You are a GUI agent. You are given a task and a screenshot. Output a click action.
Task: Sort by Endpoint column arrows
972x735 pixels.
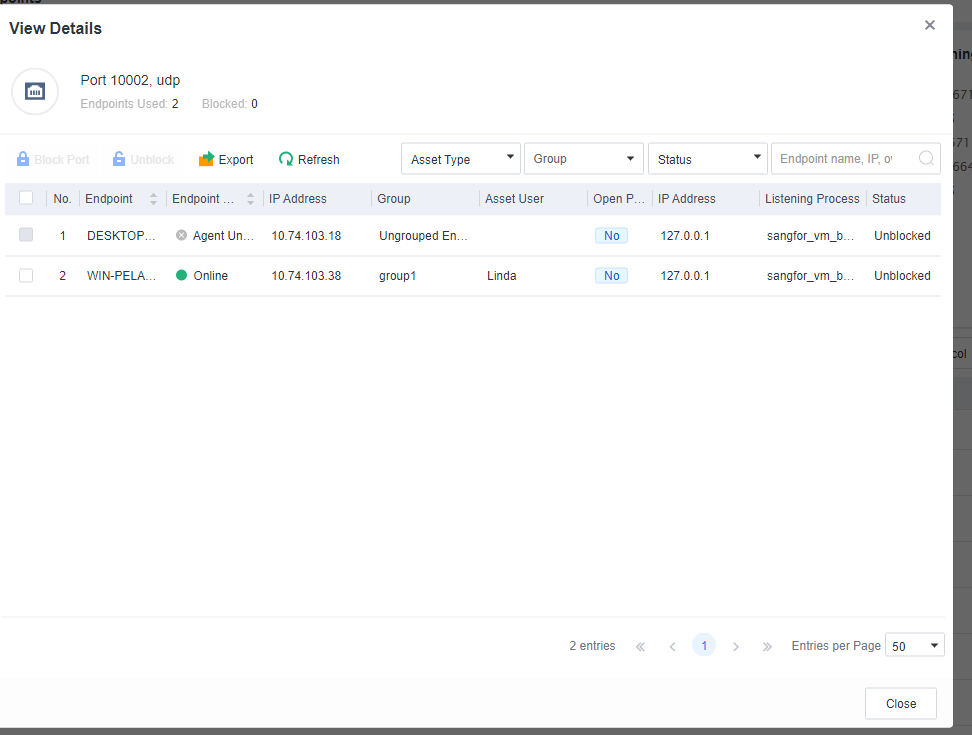tap(153, 199)
